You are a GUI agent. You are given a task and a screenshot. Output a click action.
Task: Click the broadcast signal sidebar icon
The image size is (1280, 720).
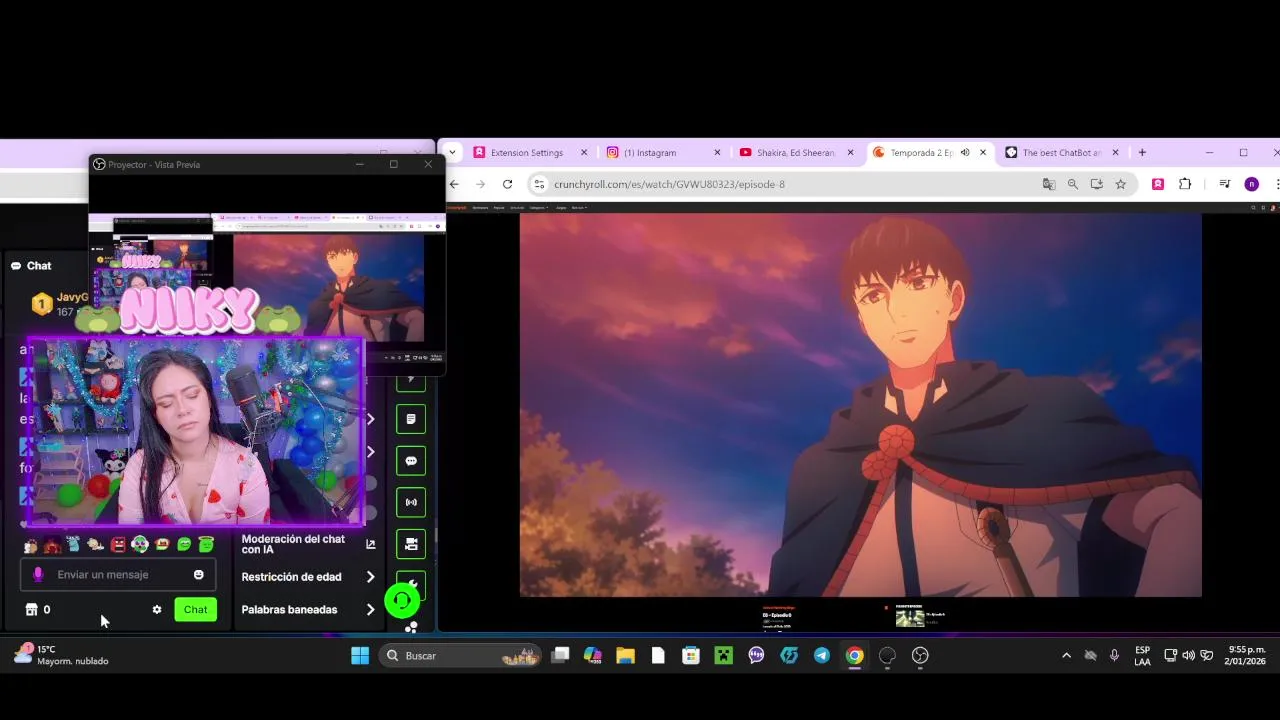(411, 502)
